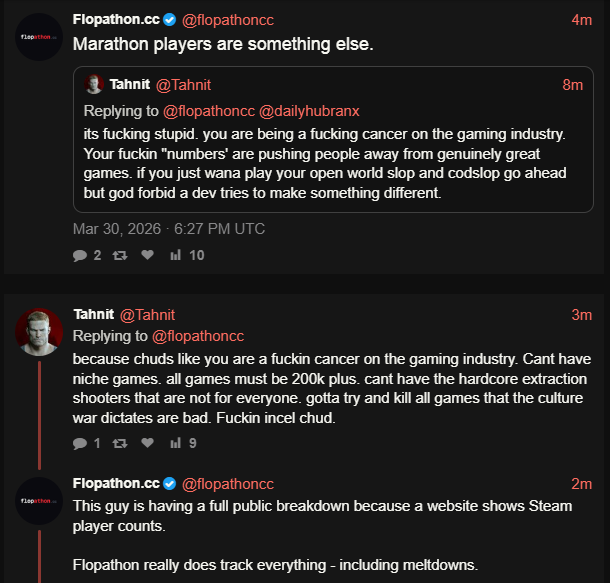Viewport: 610px width, 583px height.
Task: Retweet the quoted Tahnit tweet
Action: click(x=120, y=255)
